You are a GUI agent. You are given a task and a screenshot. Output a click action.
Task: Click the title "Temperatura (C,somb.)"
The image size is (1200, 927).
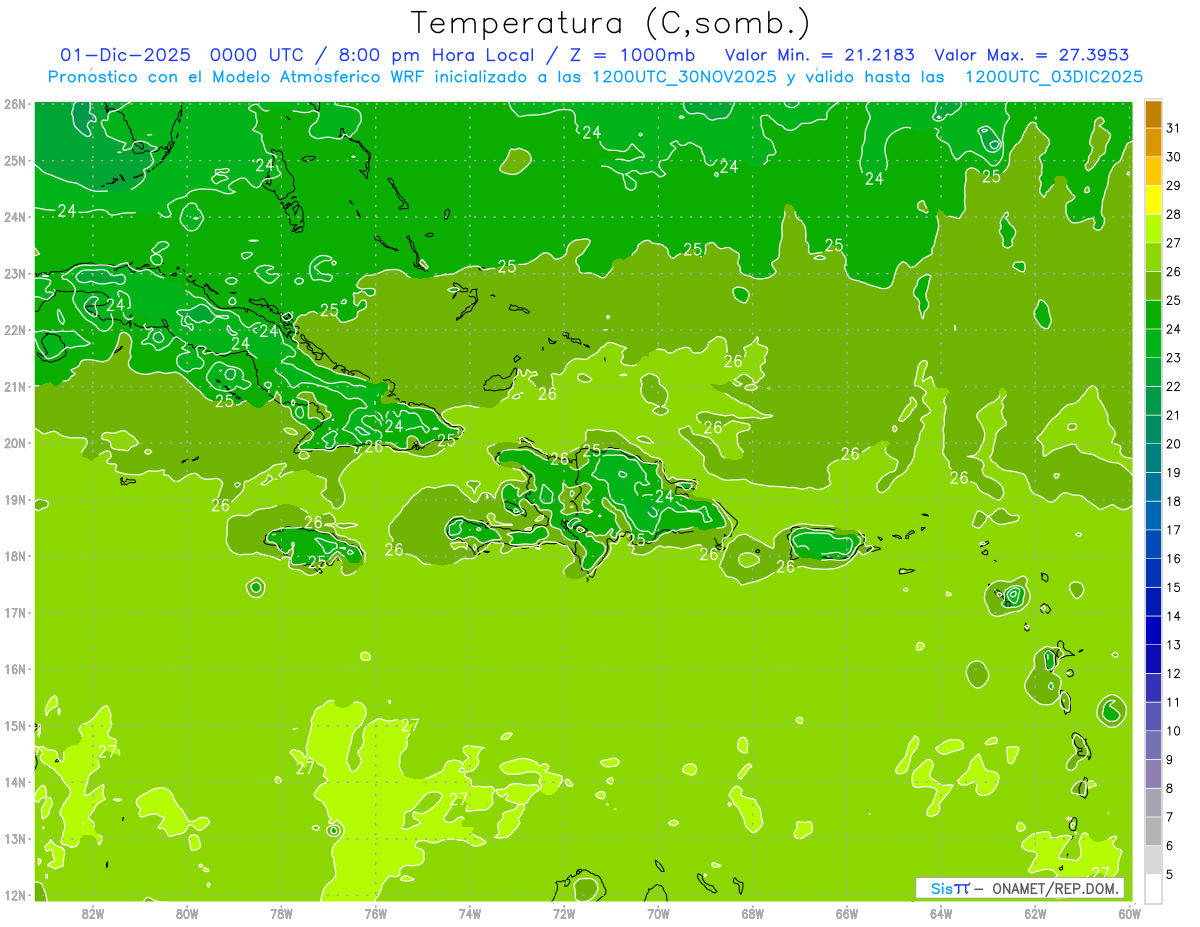click(x=610, y=23)
